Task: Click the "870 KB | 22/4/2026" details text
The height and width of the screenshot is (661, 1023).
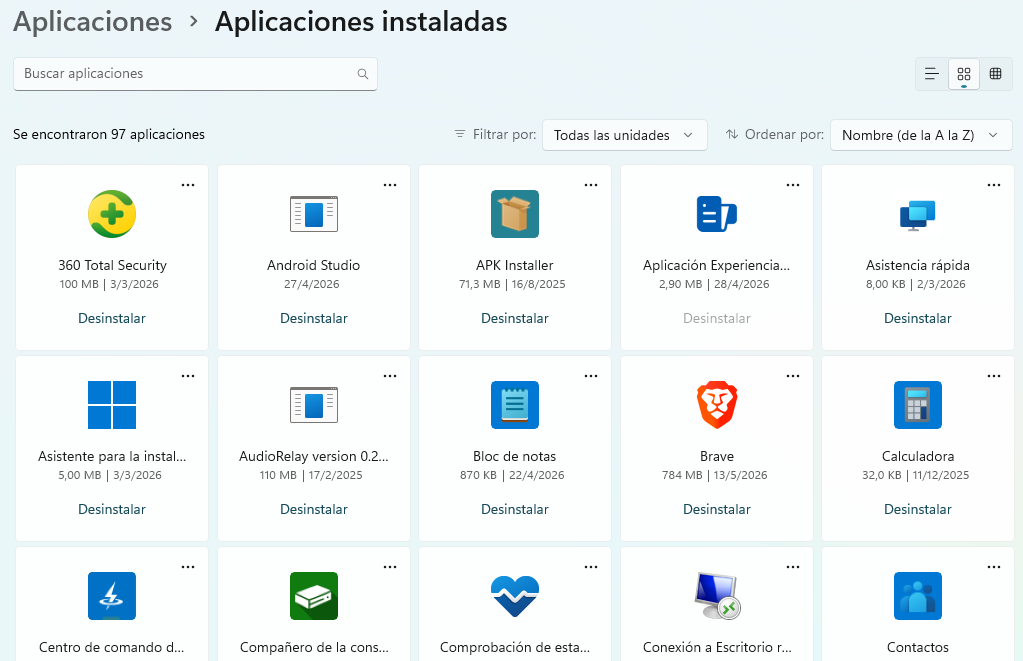Action: coord(512,475)
